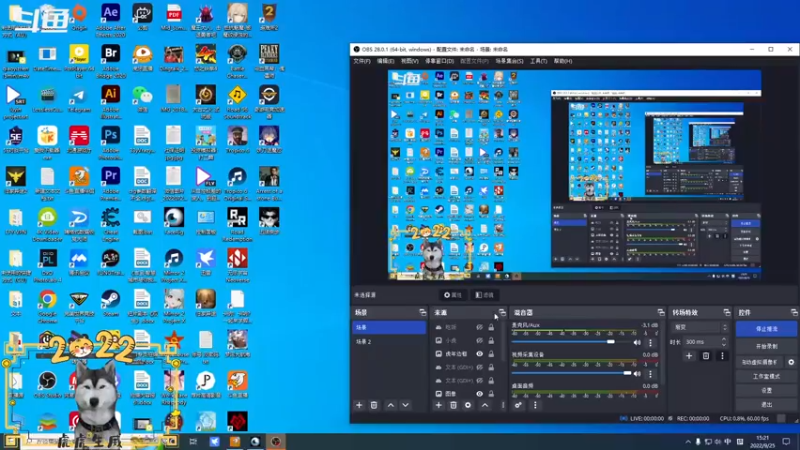
Task: Open advanced audio properties gear in mixer
Action: click(518, 405)
